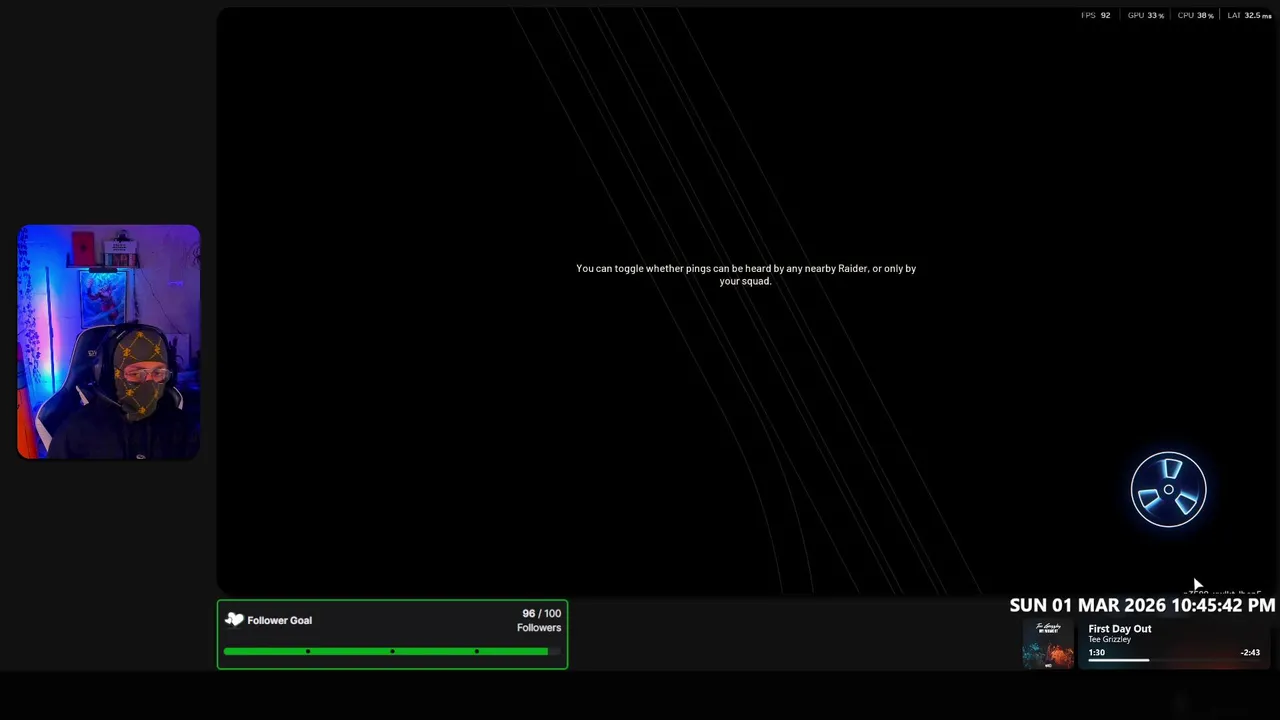This screenshot has width=1280, height=720.
Task: Click the webcam overlay feed
Action: 108,342
